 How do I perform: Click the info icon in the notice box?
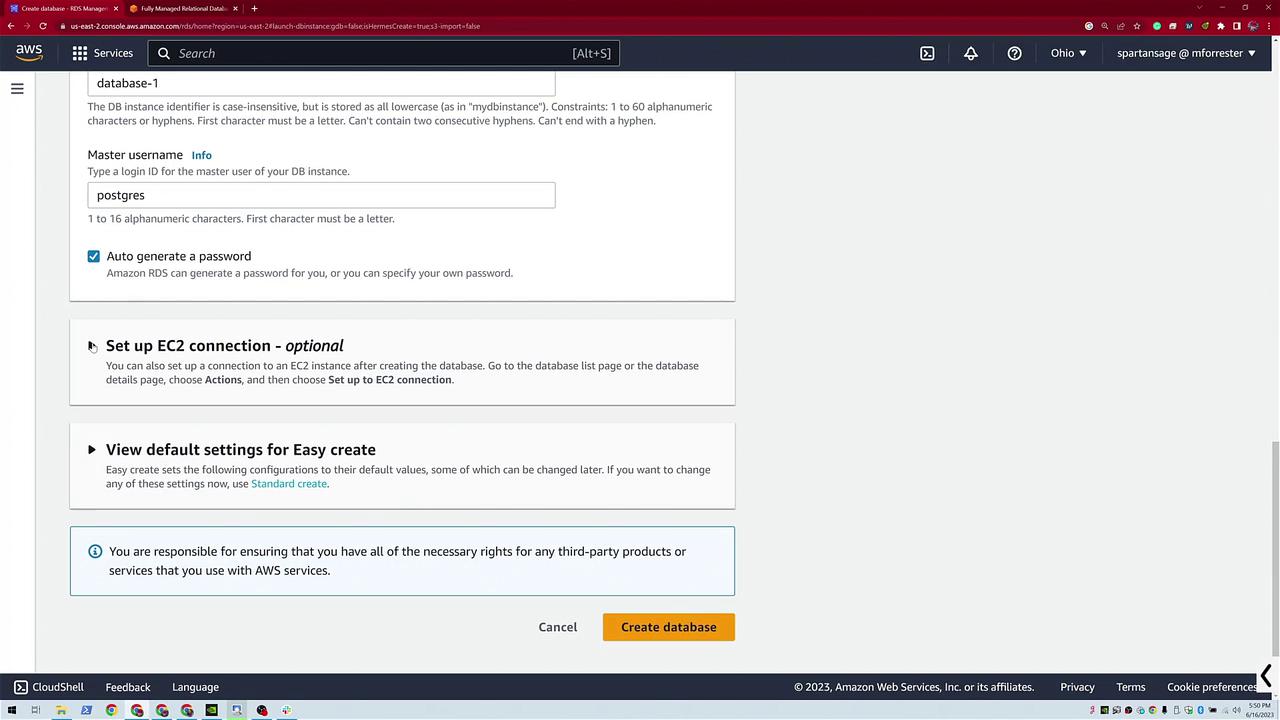point(95,551)
